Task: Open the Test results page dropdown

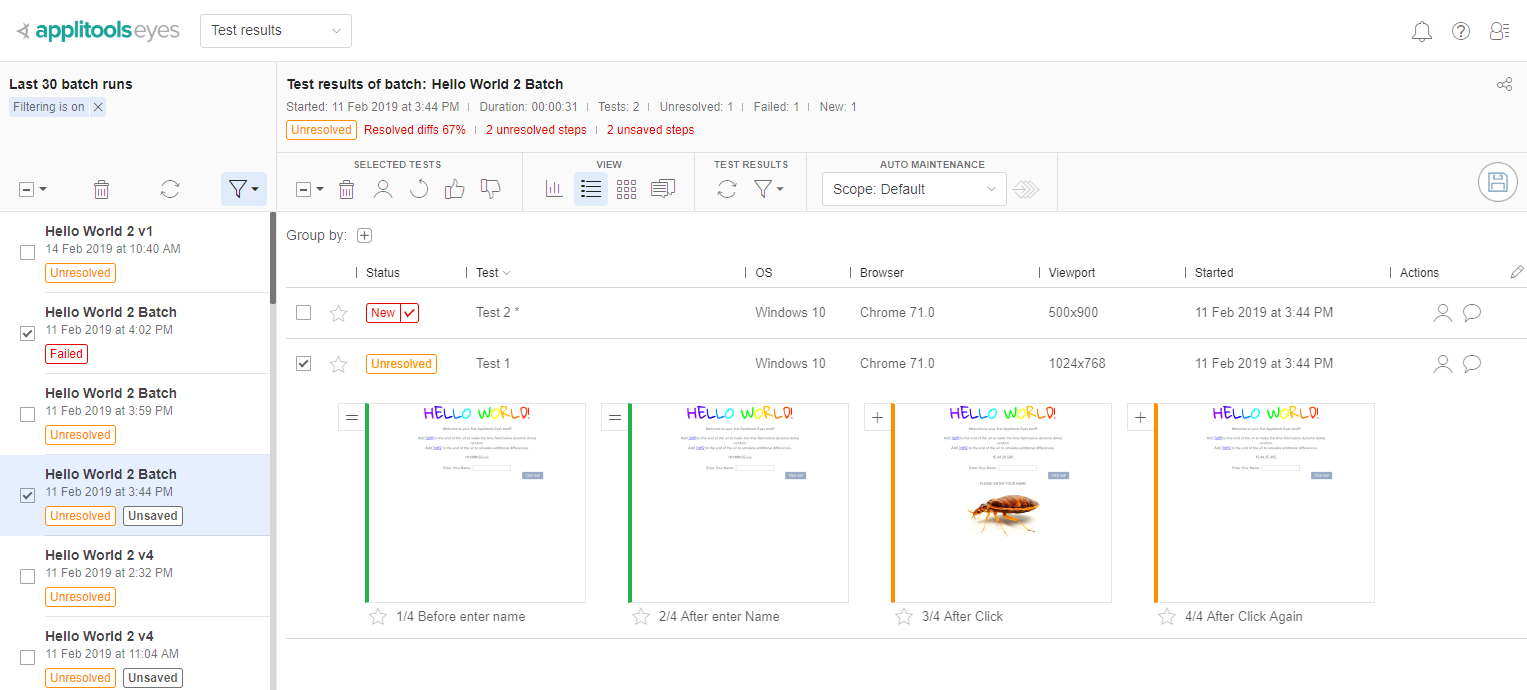Action: click(276, 31)
